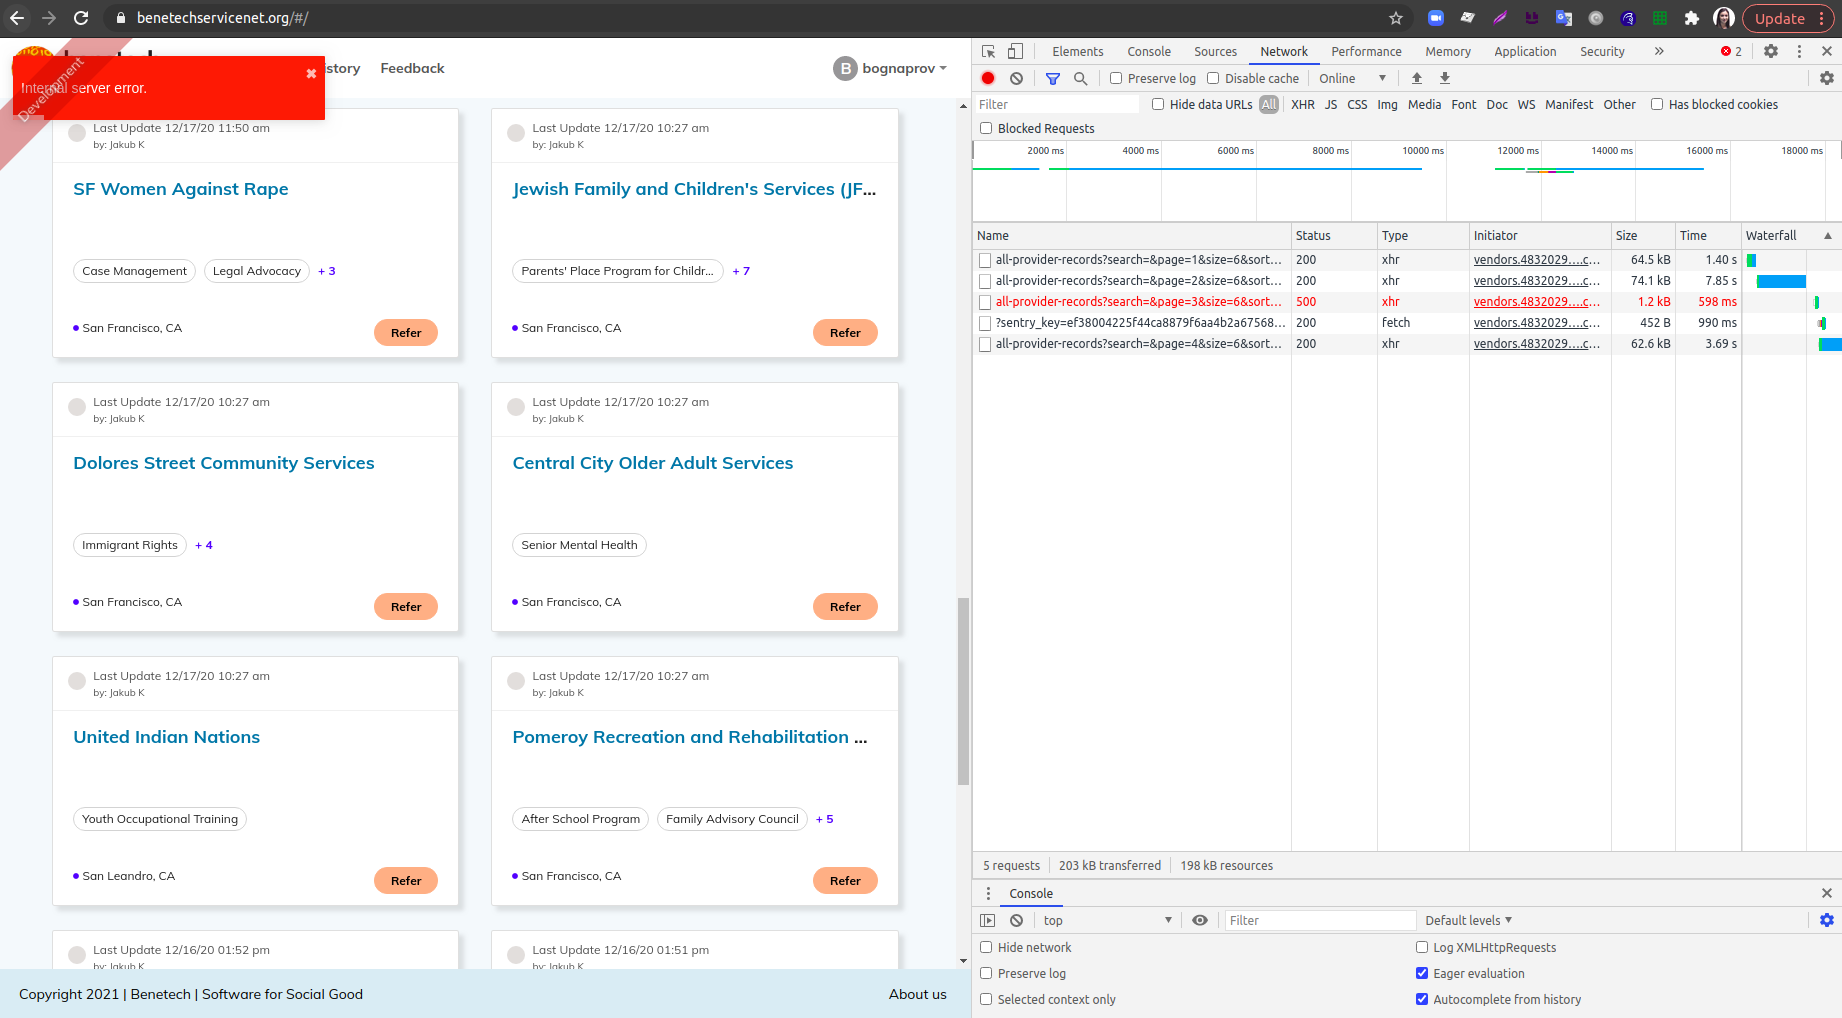Refer to Dolores Street Community Services
This screenshot has height=1018, width=1842.
coord(406,606)
